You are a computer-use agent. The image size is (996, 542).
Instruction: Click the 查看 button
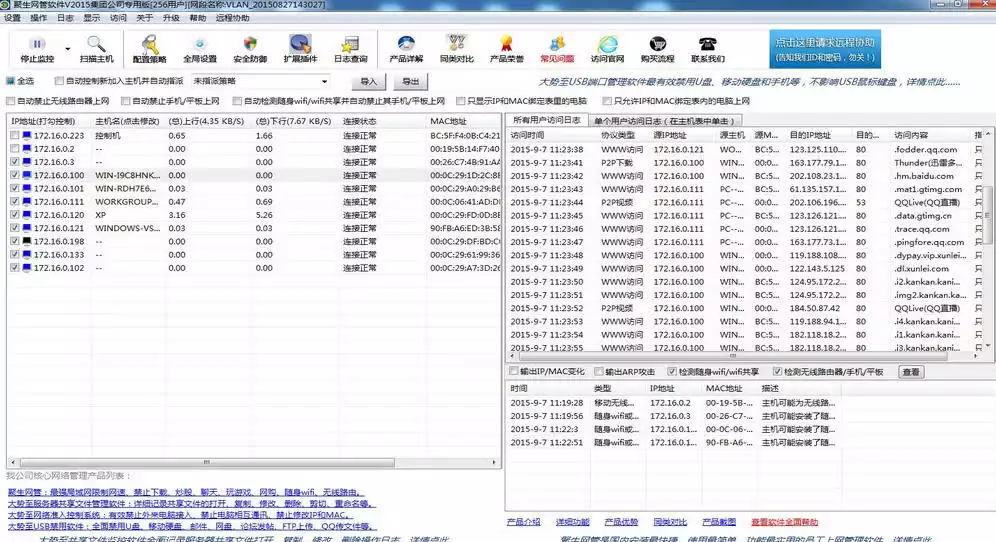click(911, 372)
